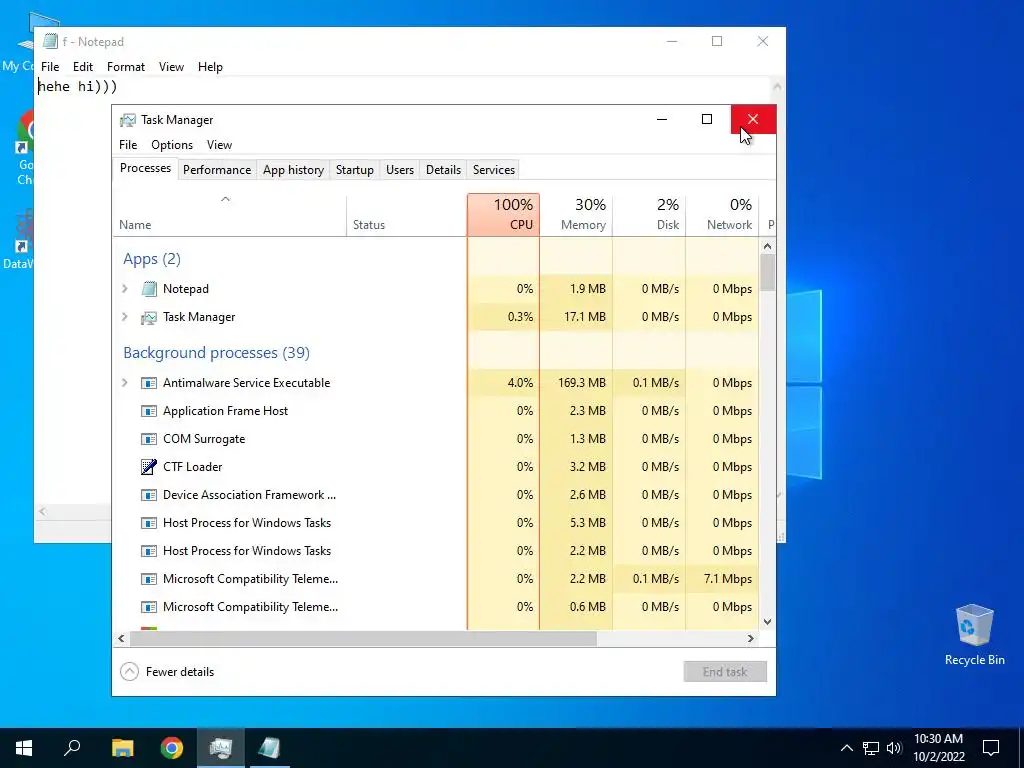Click the process list vertical scrollbar thumb
Screen dimensions: 1024x768
coord(767,273)
